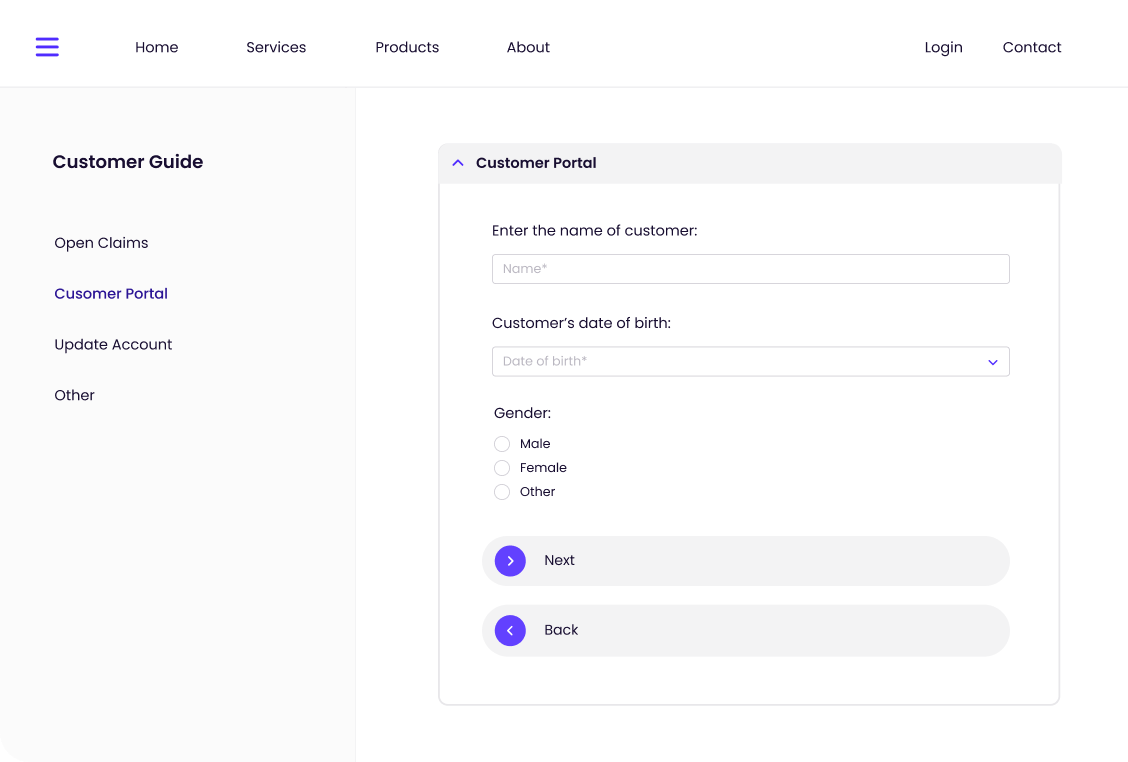
Task: Open Update Account in sidebar
Action: coord(113,345)
